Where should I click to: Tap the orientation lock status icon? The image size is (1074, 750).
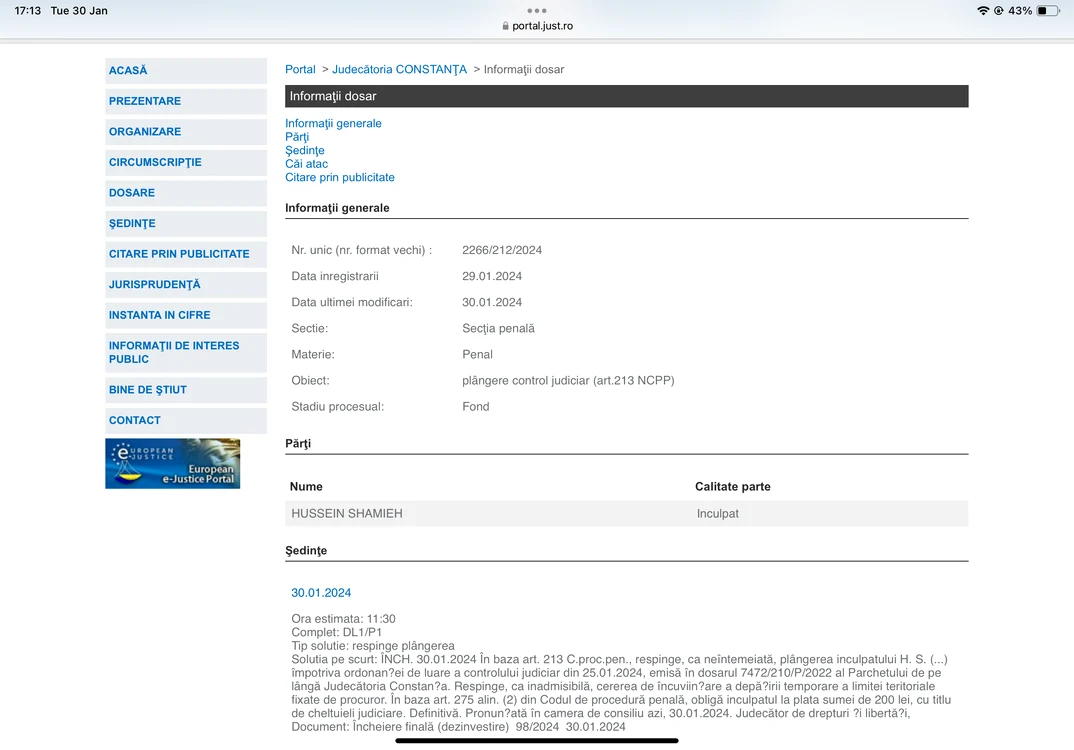(x=999, y=10)
